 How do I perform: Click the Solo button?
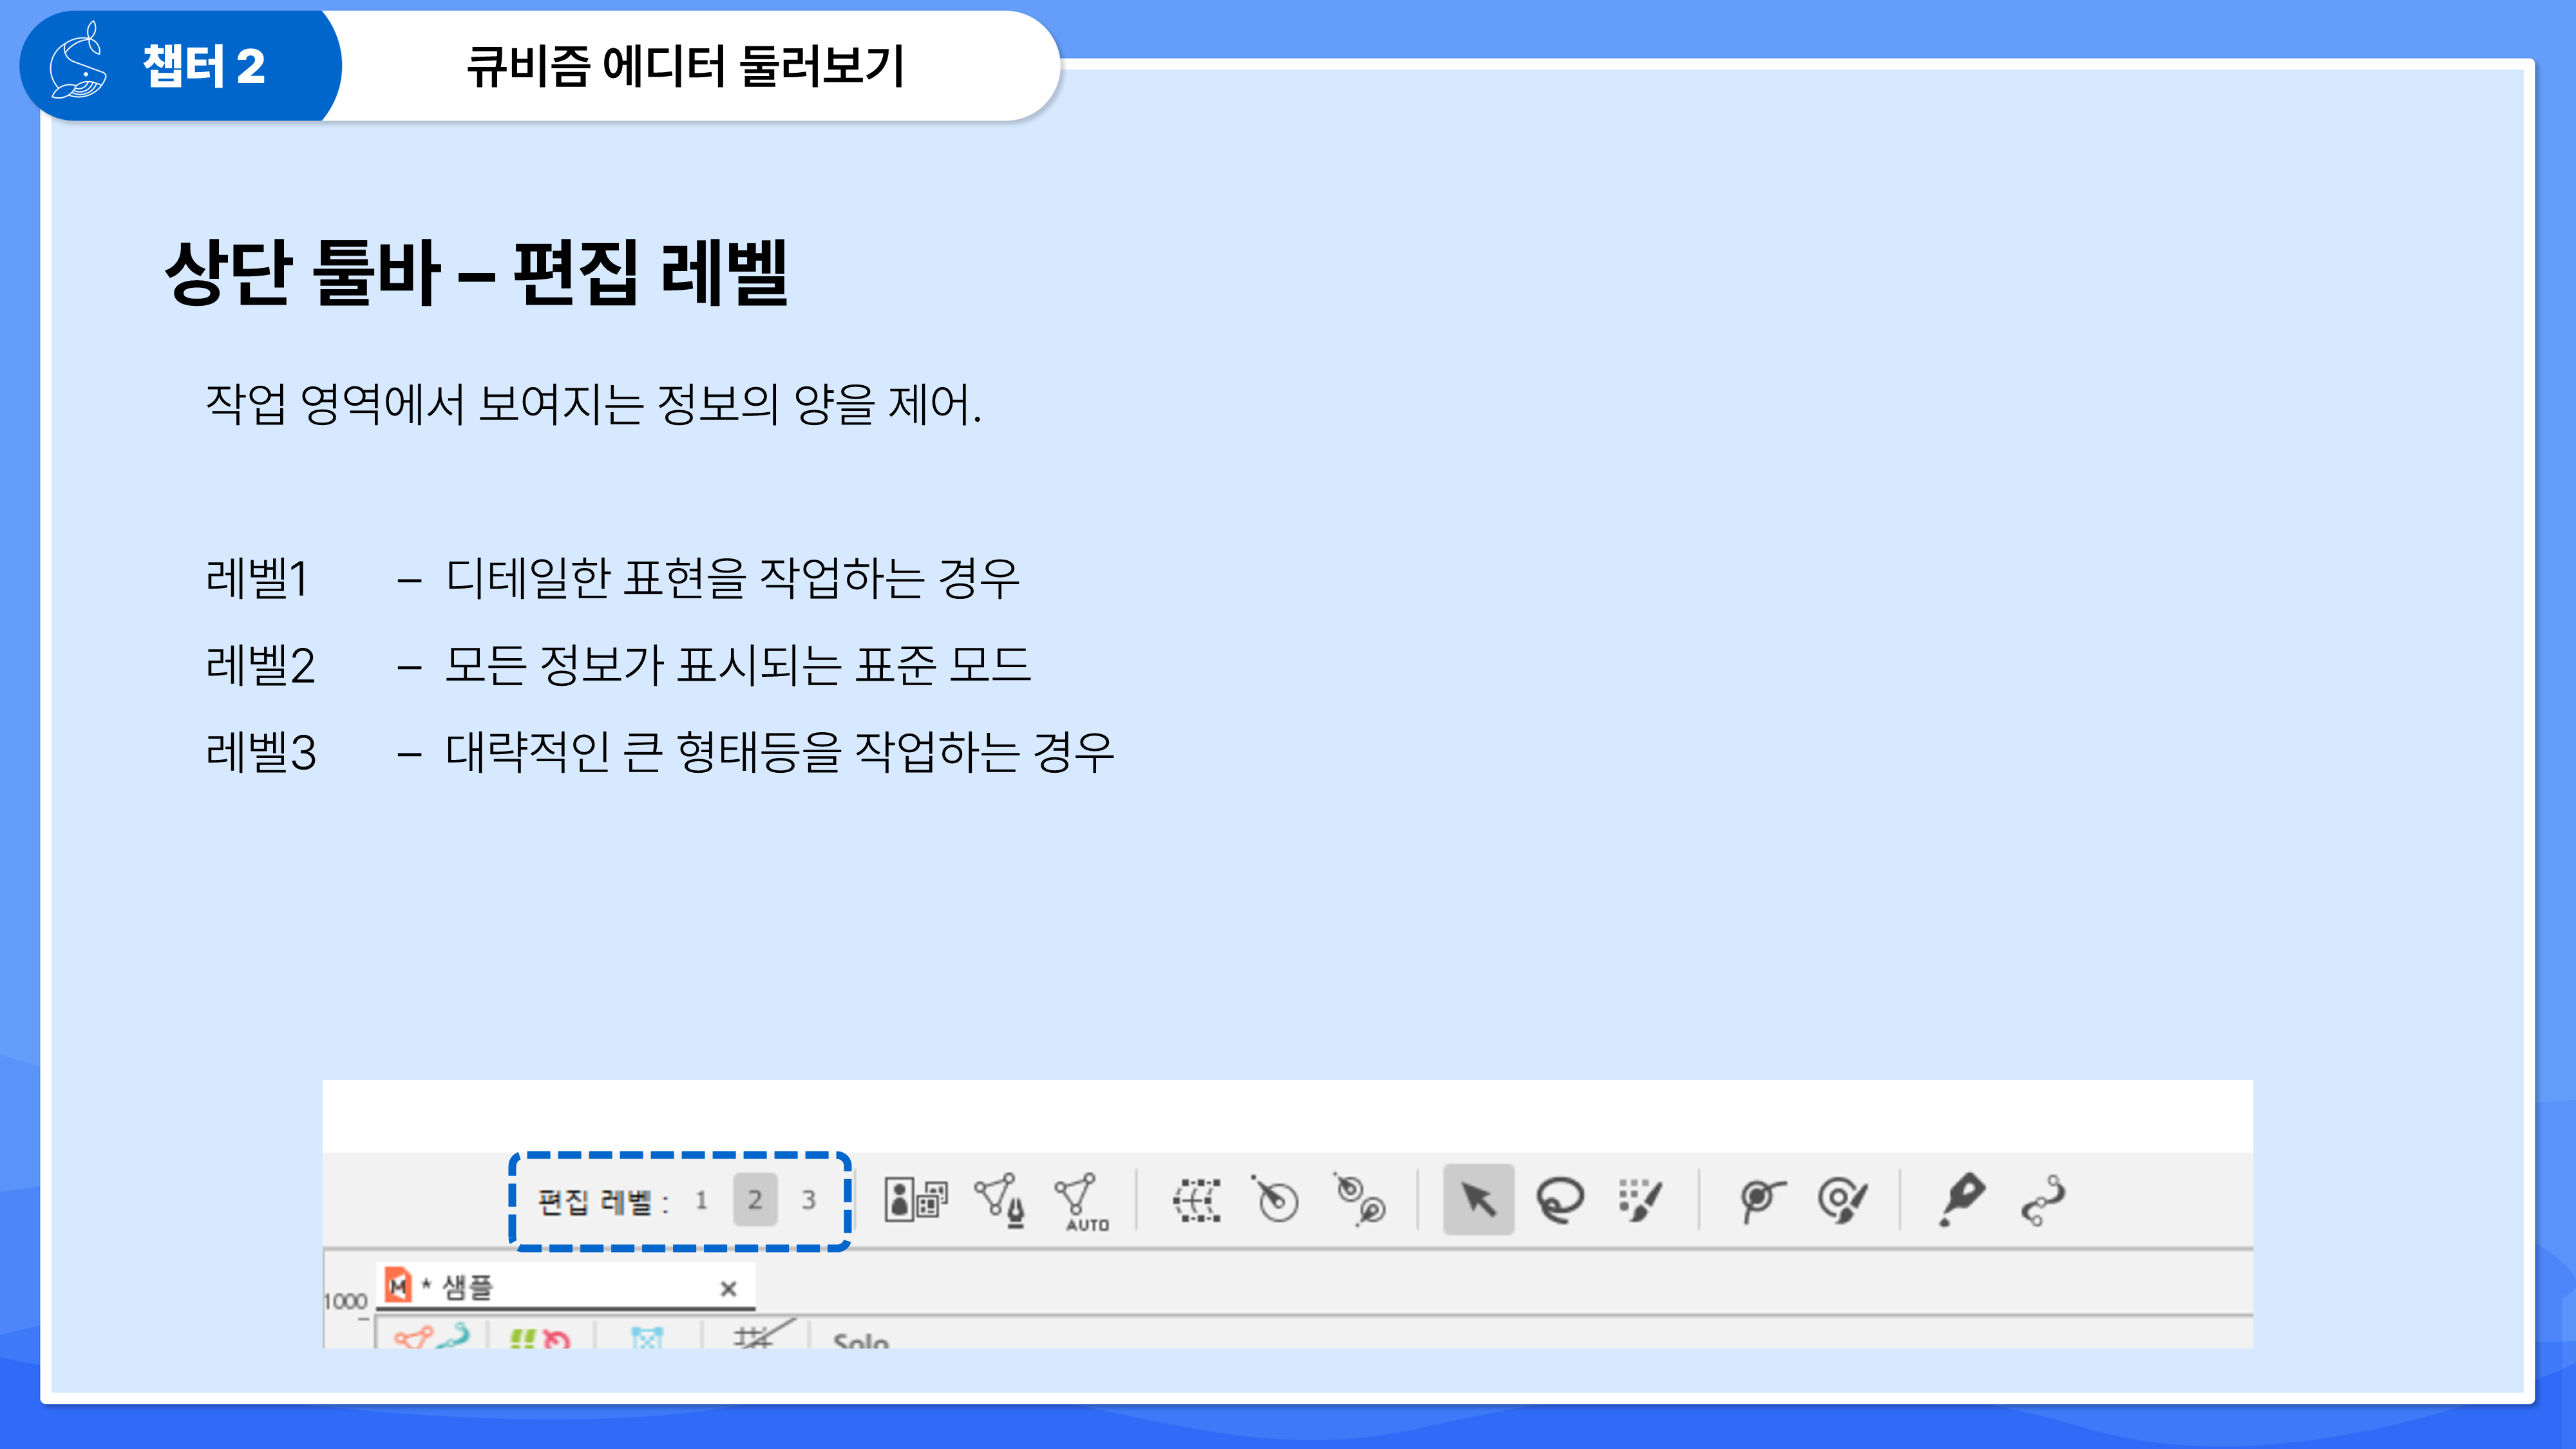[x=860, y=1340]
